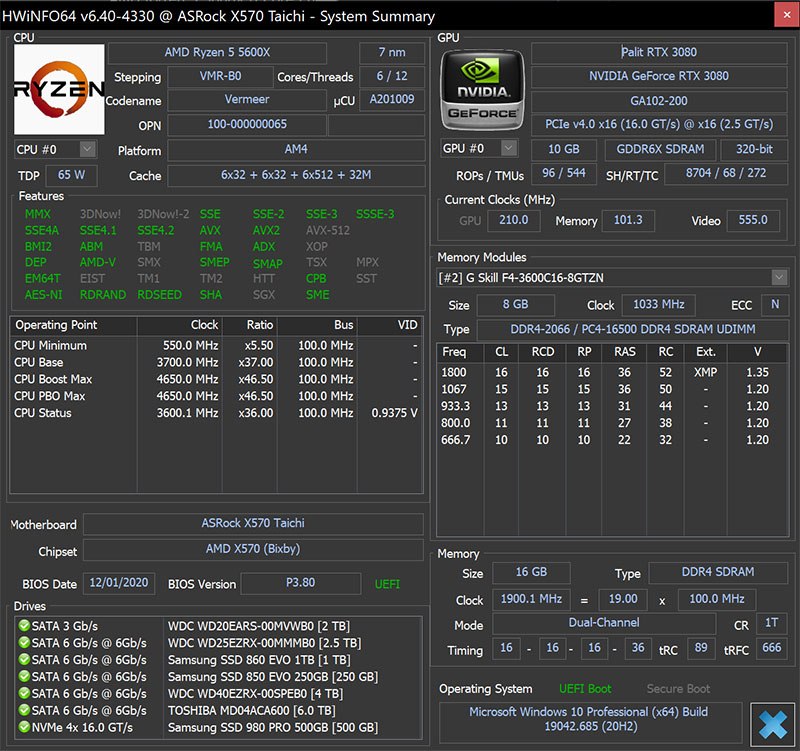Click the Ryzen CPU logo image
The width and height of the screenshot is (800, 751).
coord(59,89)
